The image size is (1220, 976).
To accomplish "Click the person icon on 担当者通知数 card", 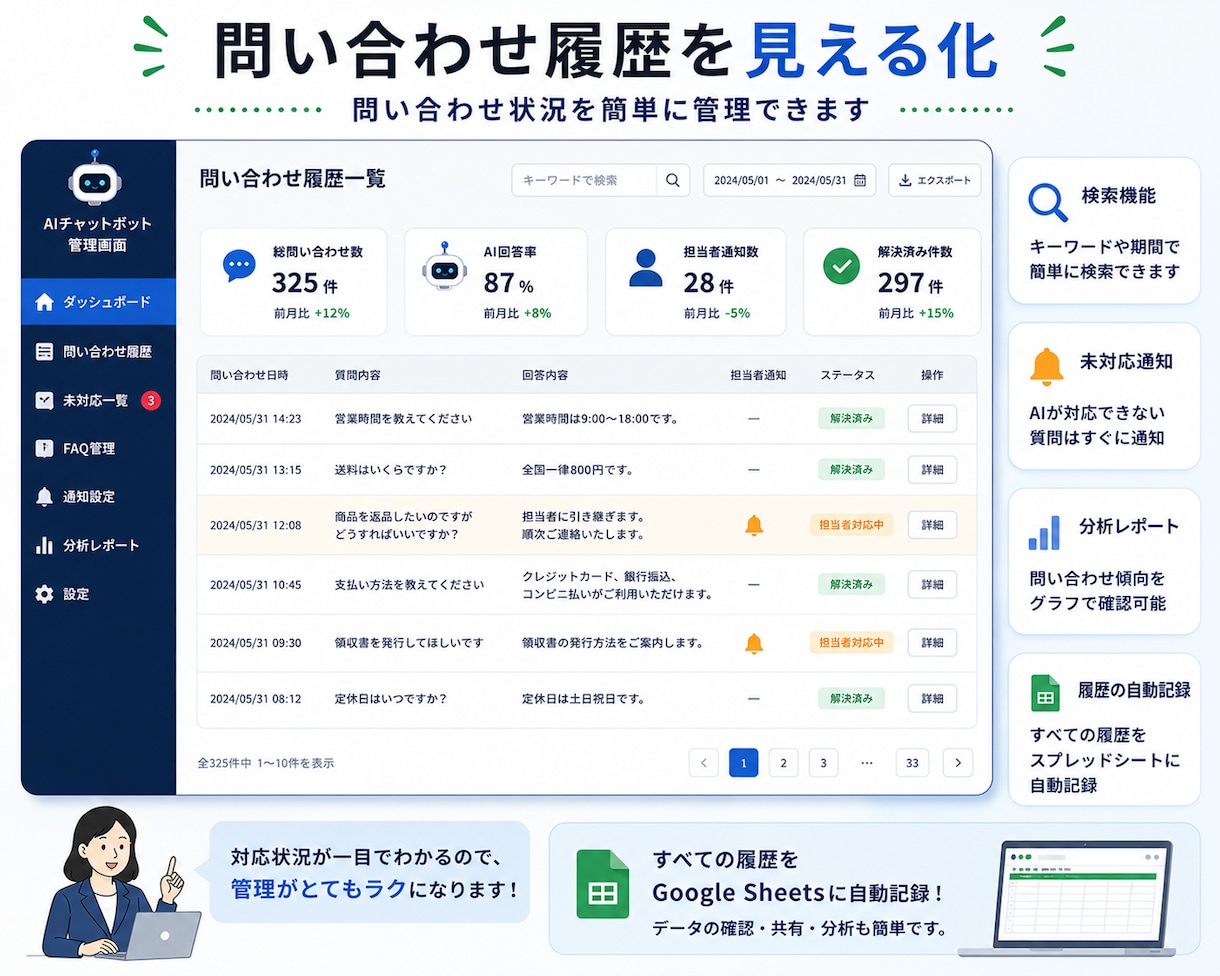I will [x=646, y=267].
